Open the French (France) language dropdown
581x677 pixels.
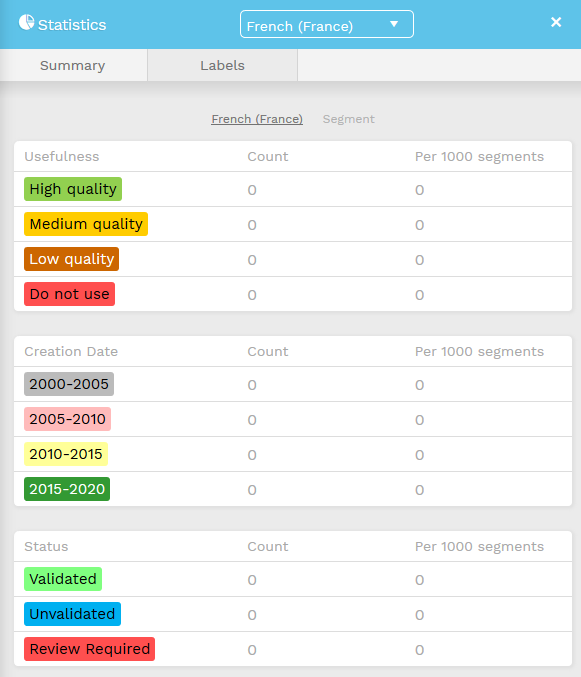(327, 24)
